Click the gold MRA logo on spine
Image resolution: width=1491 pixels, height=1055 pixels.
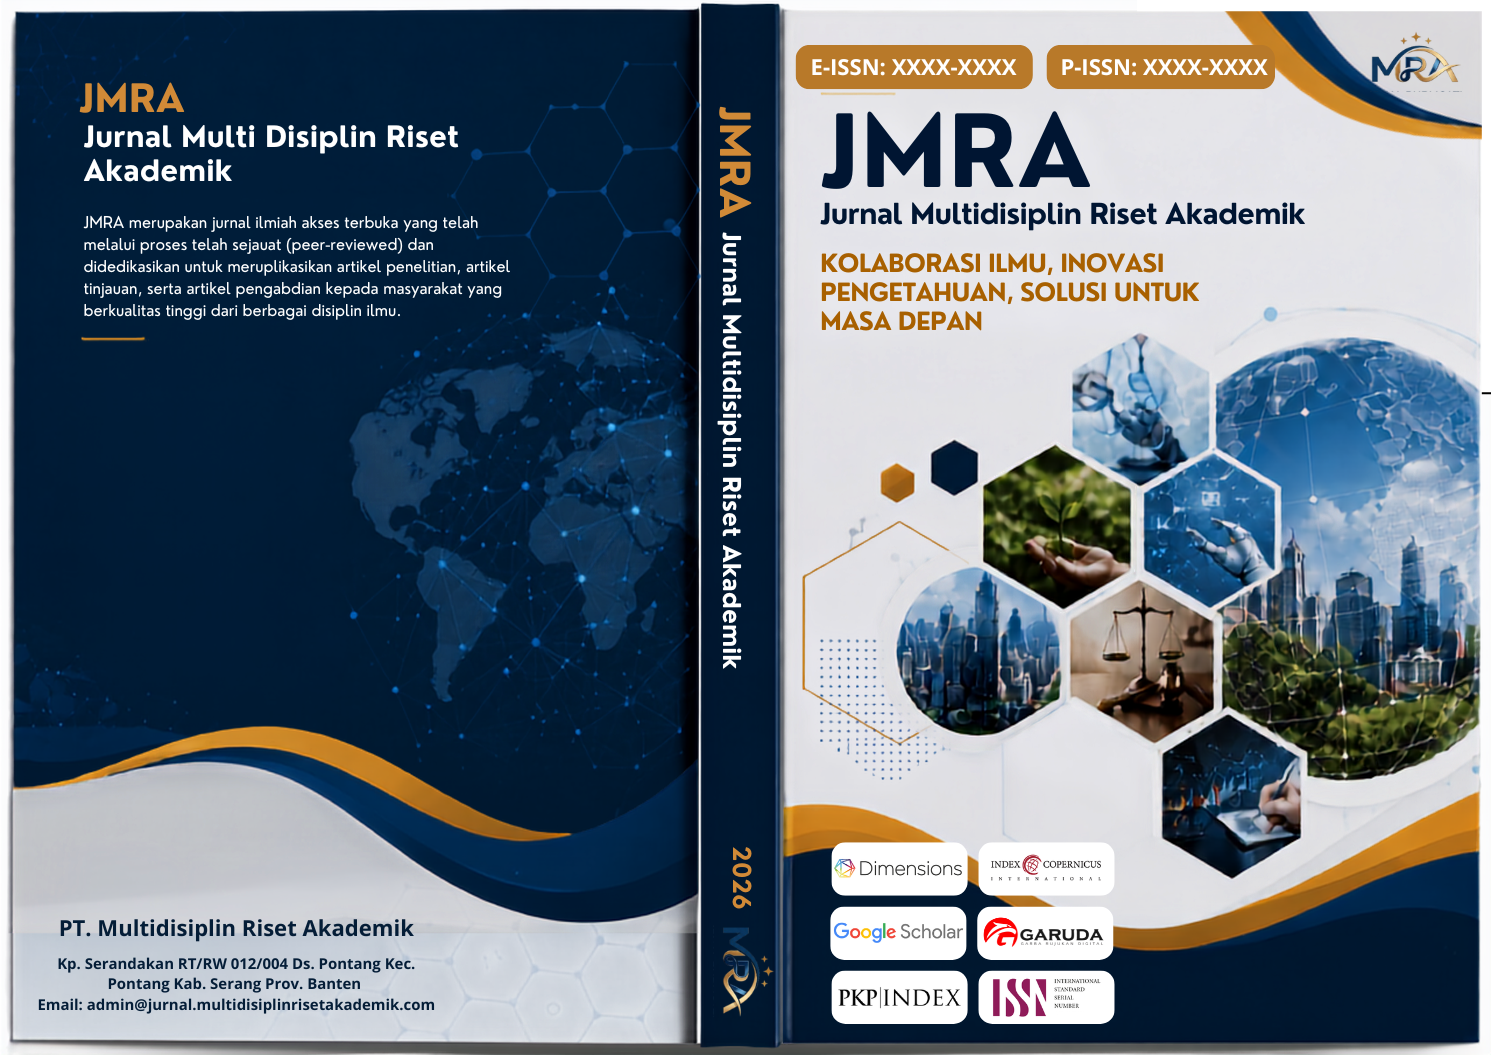pos(744,970)
